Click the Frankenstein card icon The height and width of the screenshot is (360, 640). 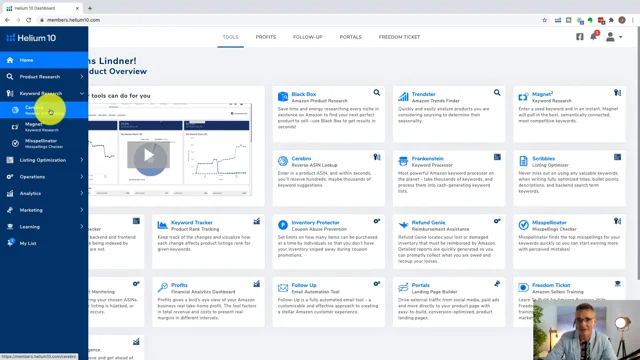point(403,161)
